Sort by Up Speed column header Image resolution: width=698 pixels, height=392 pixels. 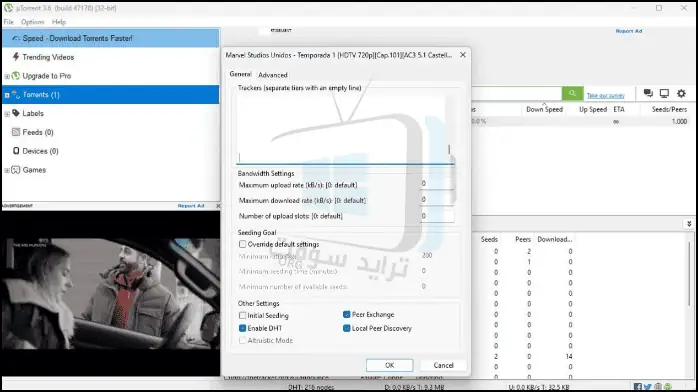click(592, 109)
